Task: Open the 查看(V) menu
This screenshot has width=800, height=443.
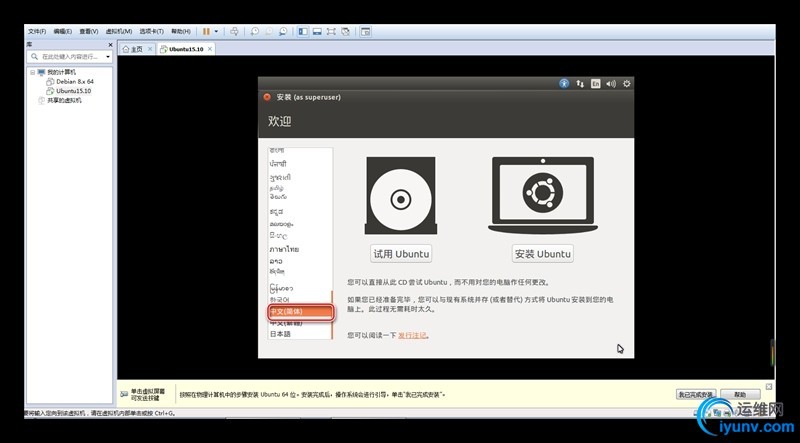Action: tap(89, 32)
